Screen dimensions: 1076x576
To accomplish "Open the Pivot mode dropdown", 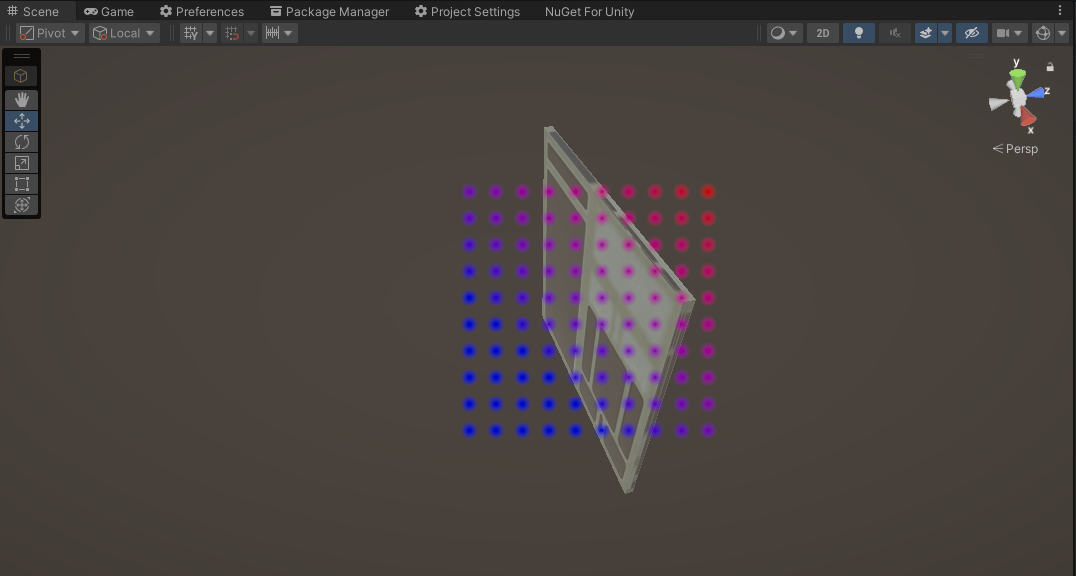I will tap(49, 32).
